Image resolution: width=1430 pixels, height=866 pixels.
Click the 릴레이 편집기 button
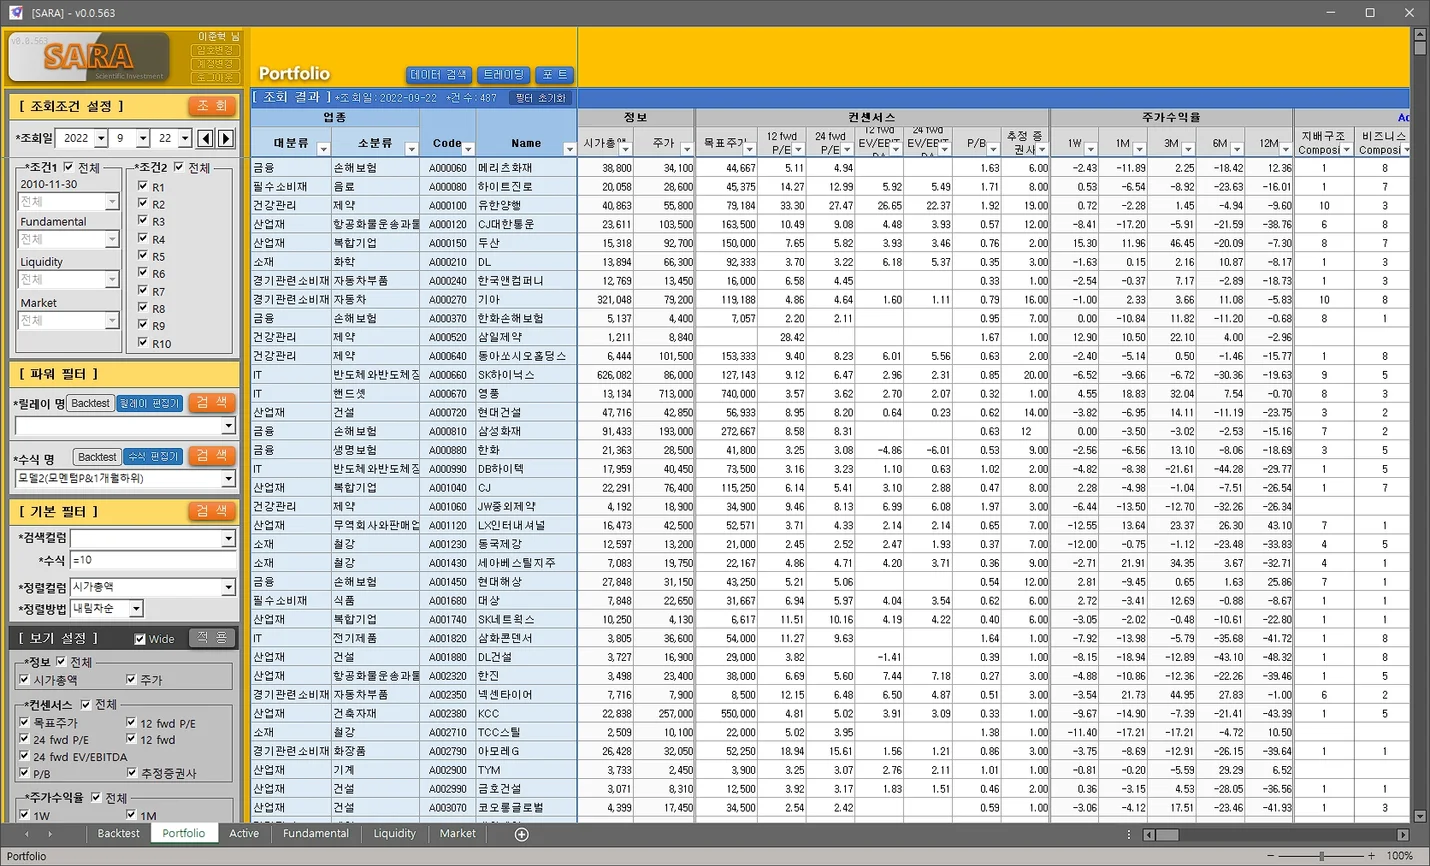pos(150,403)
